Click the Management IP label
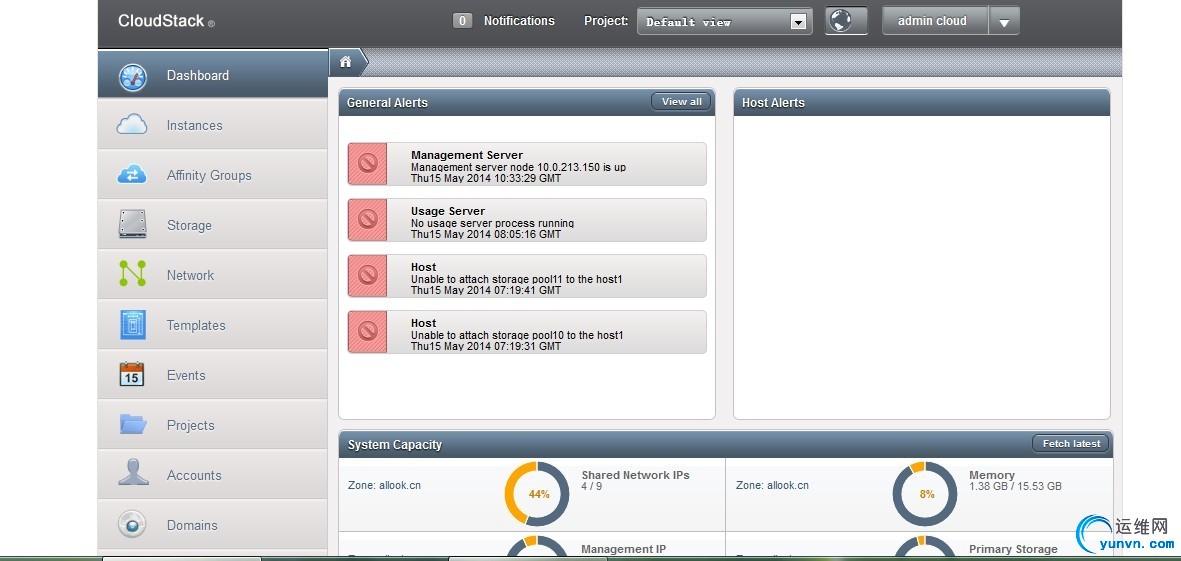 pos(624,549)
